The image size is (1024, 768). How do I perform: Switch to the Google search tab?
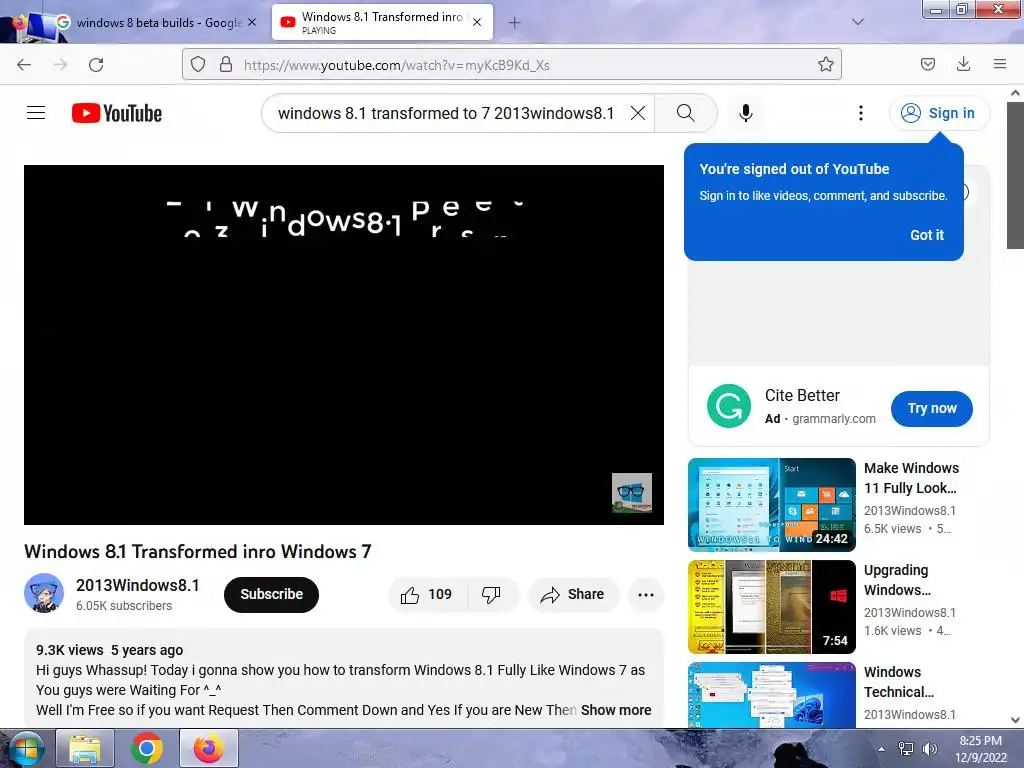(158, 22)
